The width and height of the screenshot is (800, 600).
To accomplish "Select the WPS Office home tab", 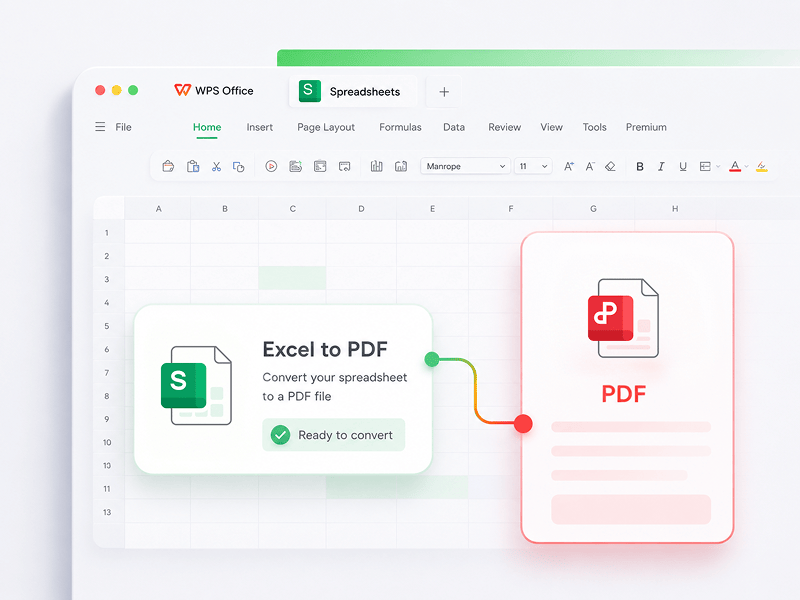I will pyautogui.click(x=214, y=91).
